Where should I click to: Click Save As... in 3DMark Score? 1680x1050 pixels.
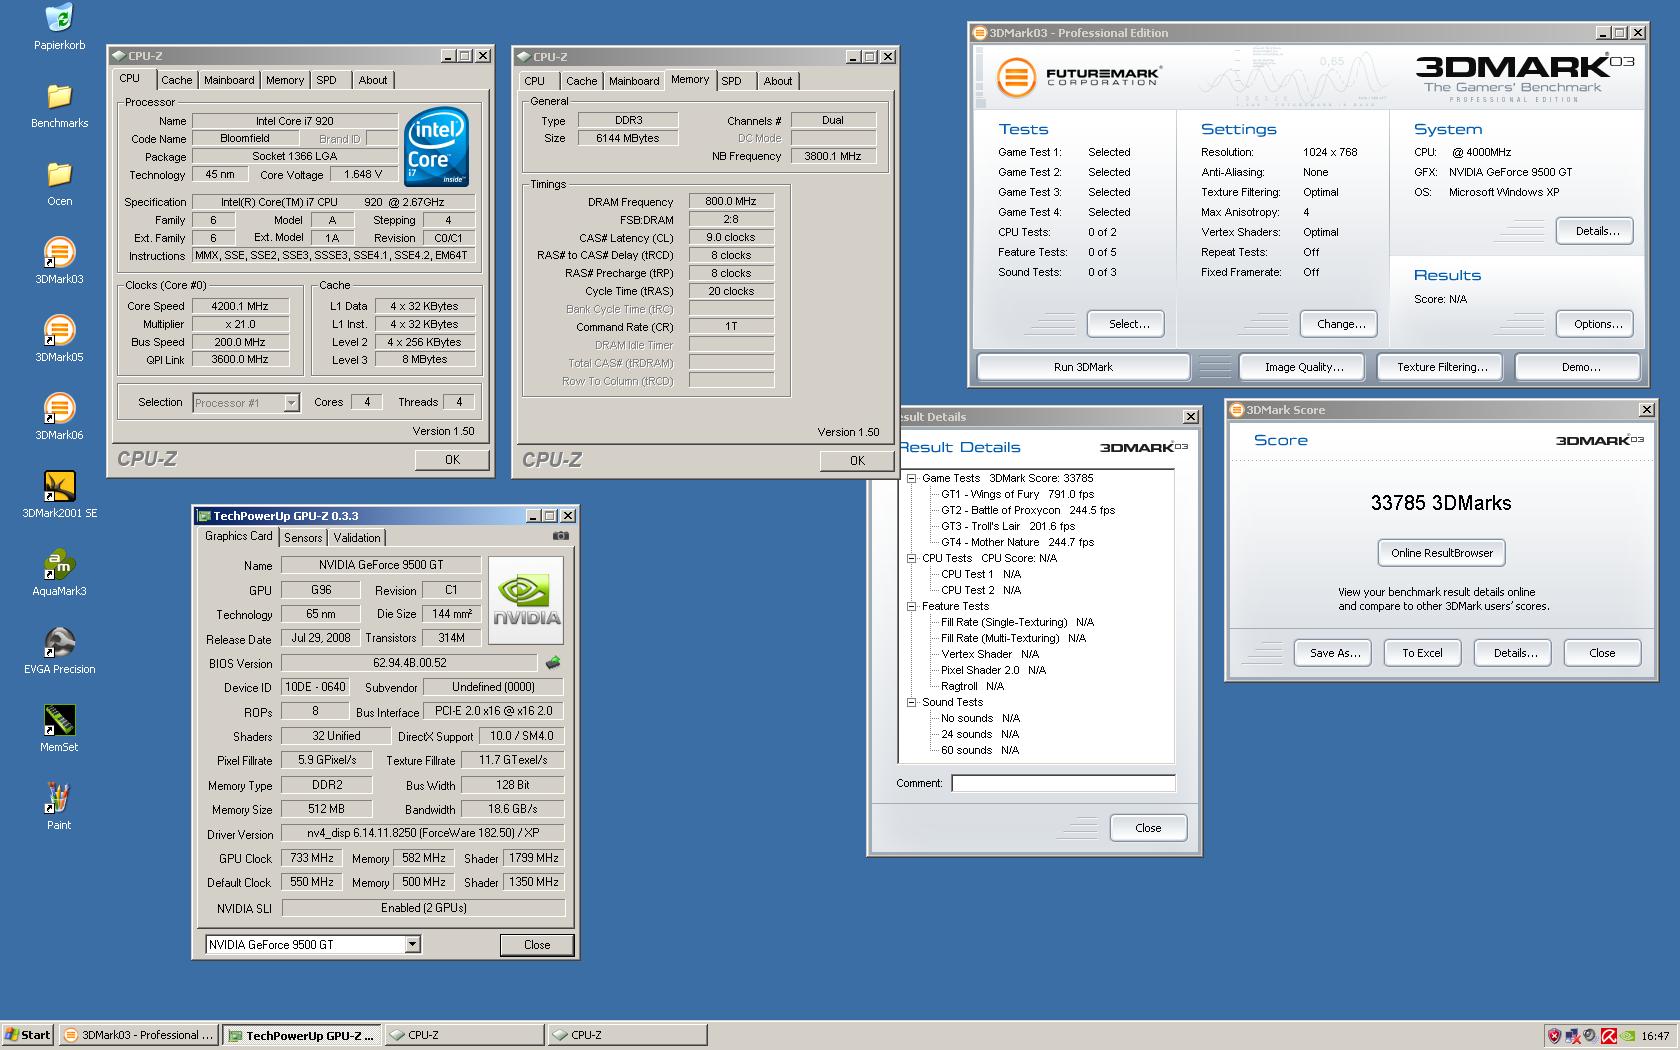1335,653
